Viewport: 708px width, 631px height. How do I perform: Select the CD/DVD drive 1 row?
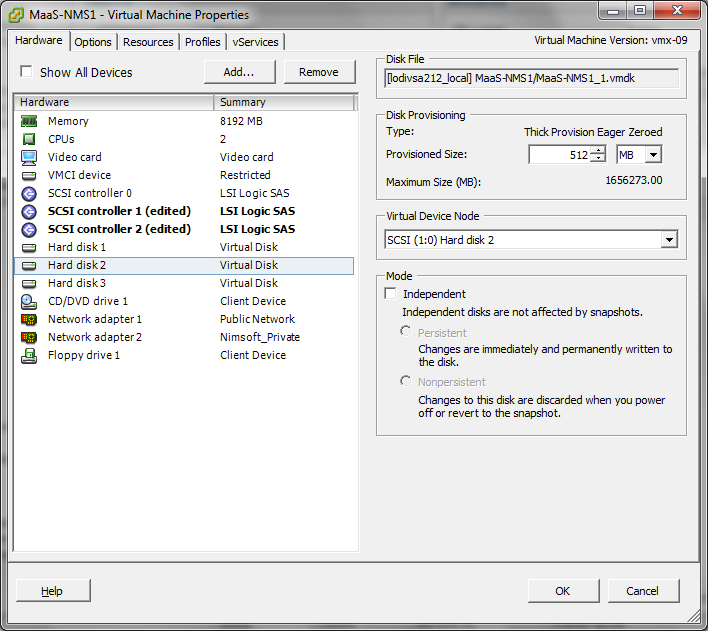184,301
